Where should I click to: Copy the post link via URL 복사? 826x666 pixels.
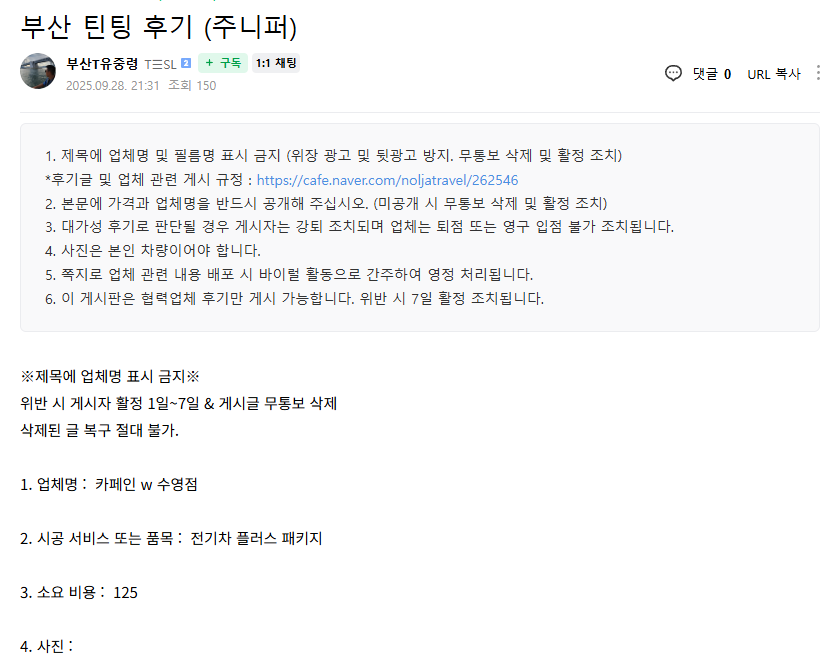point(773,74)
